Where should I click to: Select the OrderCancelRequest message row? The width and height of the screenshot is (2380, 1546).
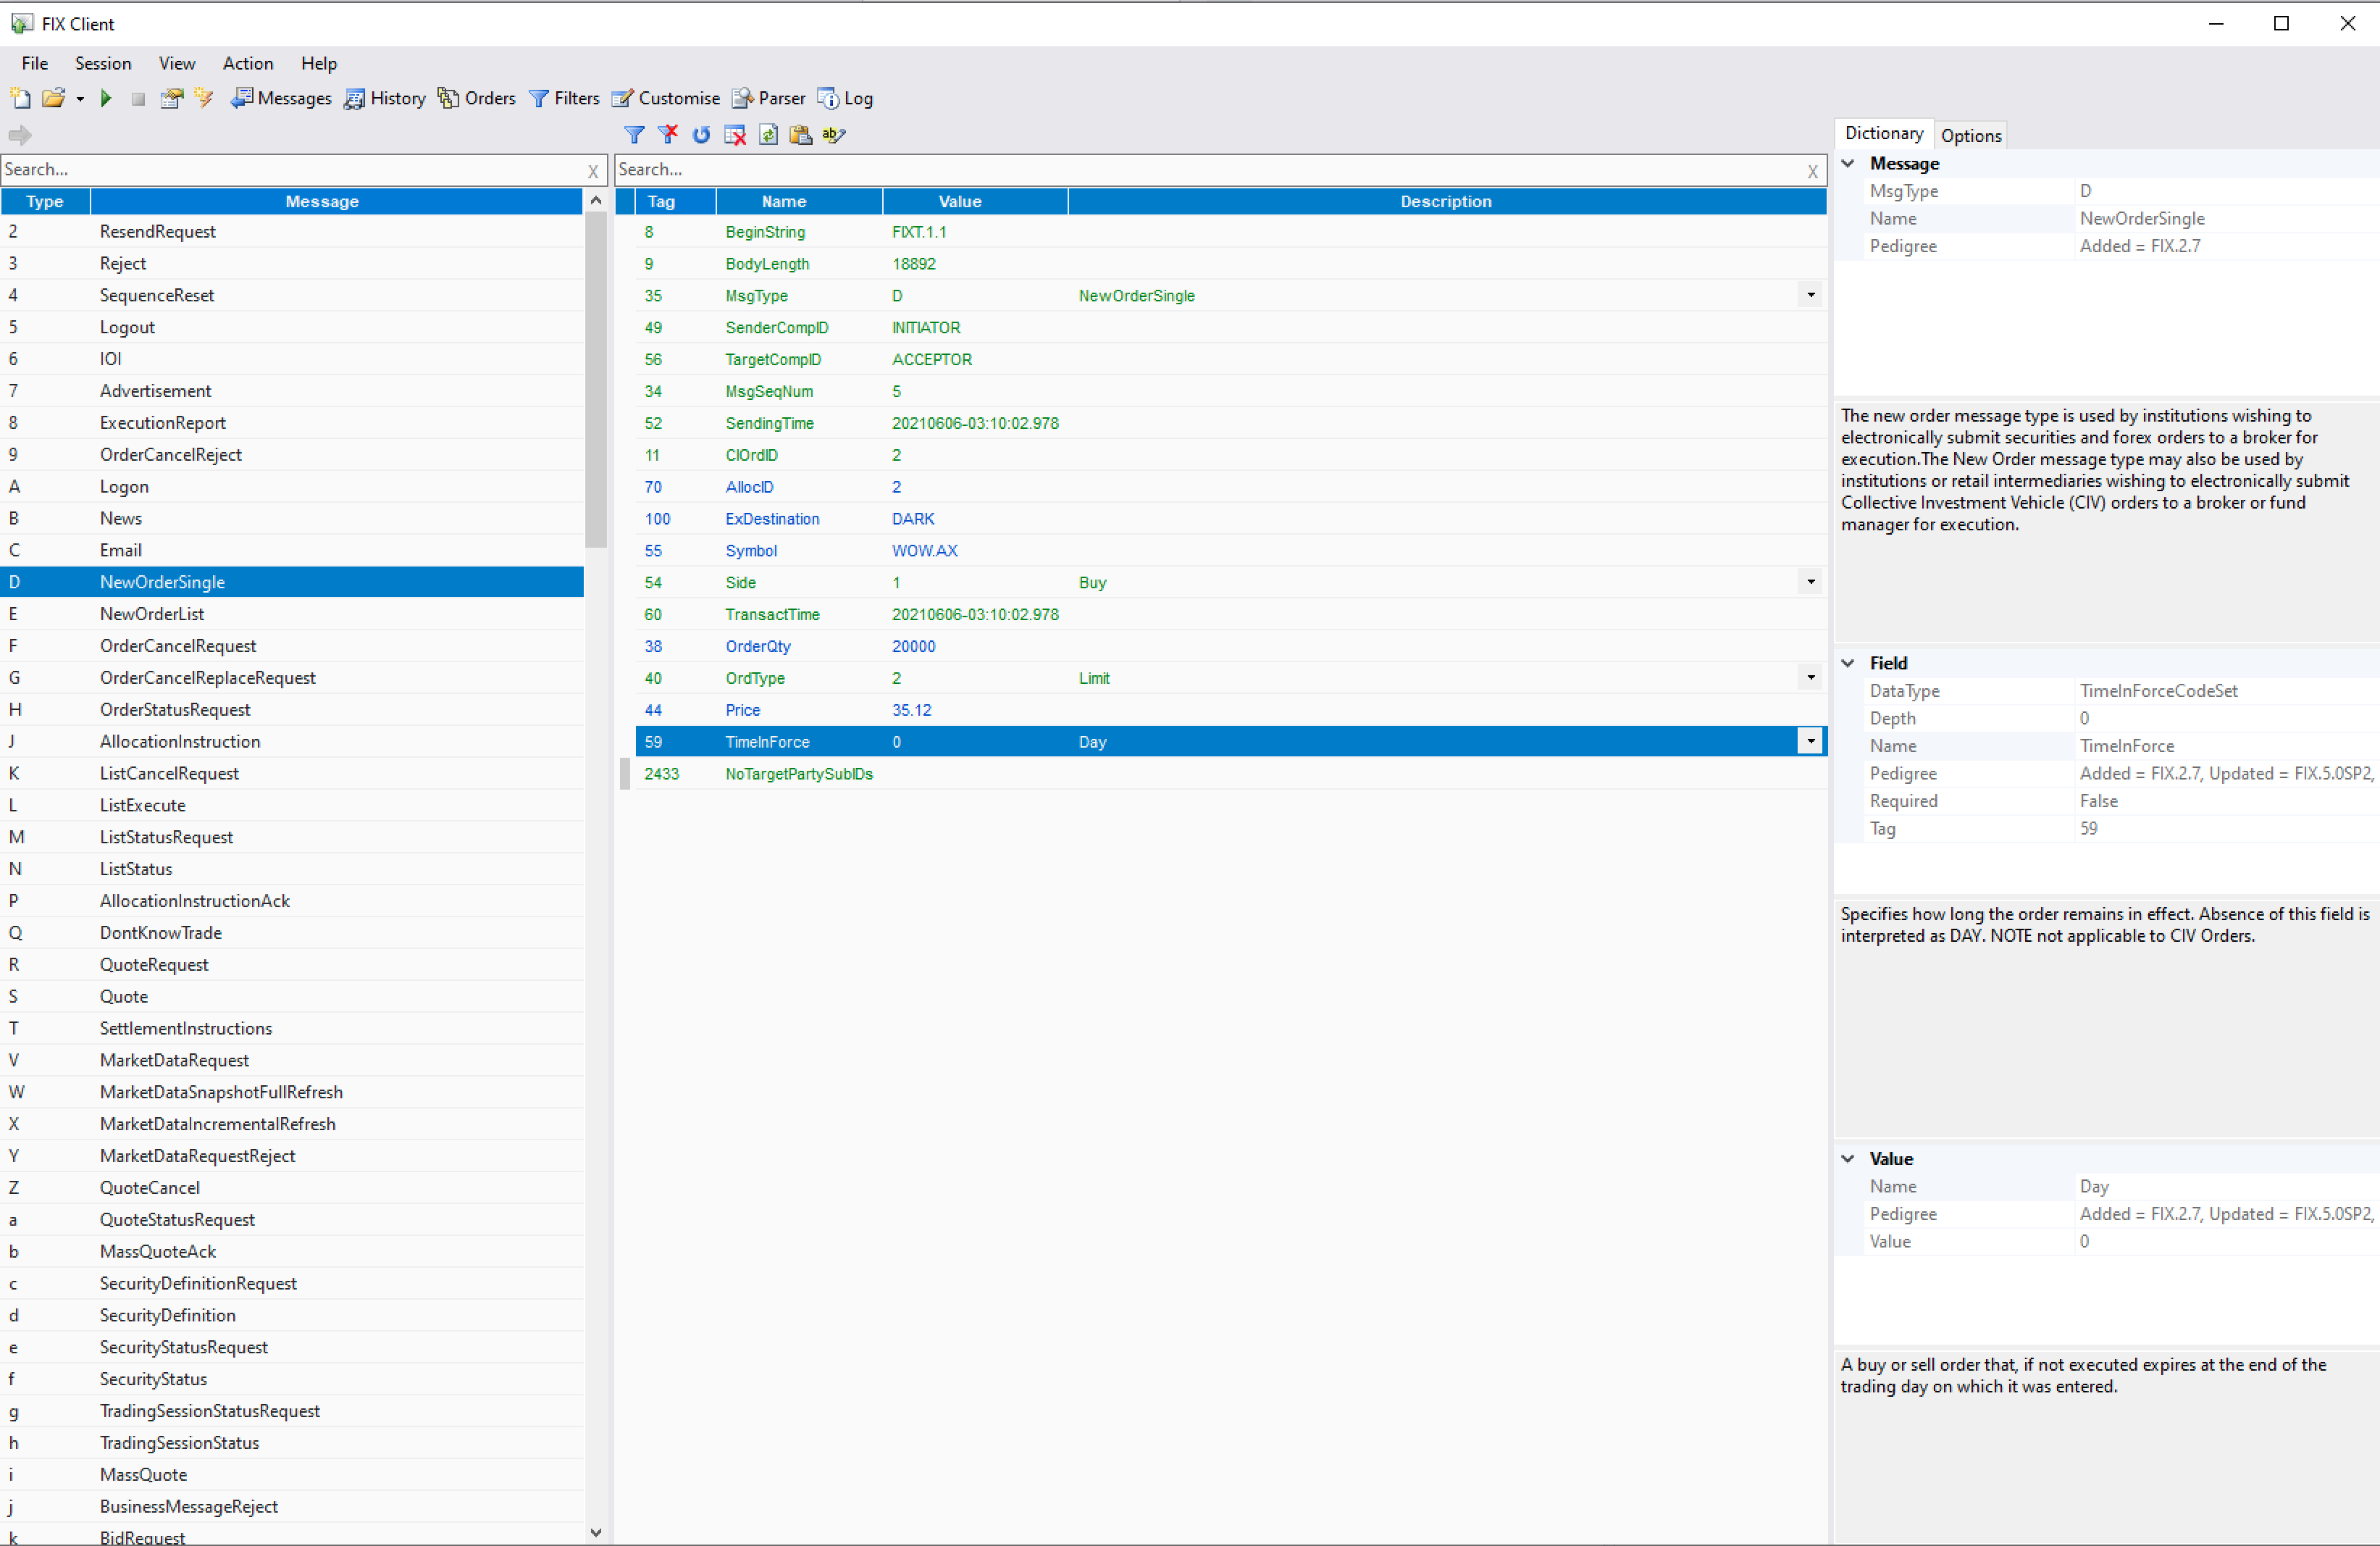(x=178, y=646)
